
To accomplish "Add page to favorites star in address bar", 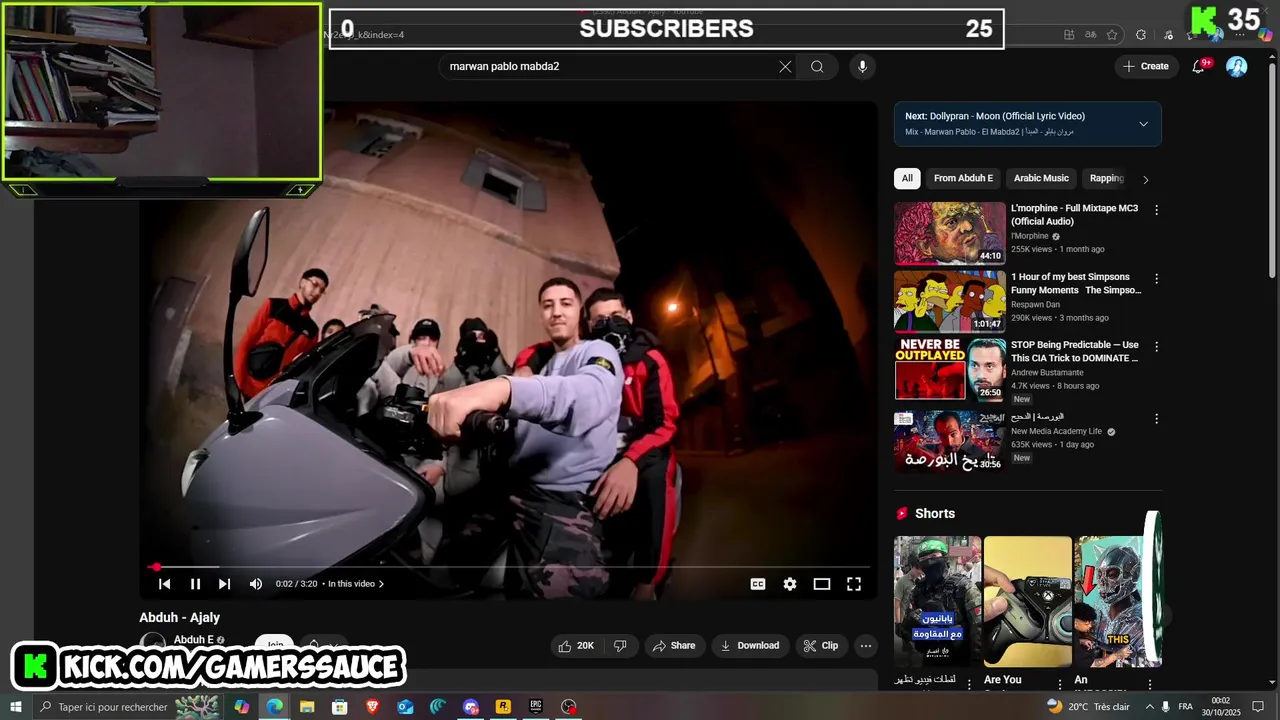I will point(1112,35).
